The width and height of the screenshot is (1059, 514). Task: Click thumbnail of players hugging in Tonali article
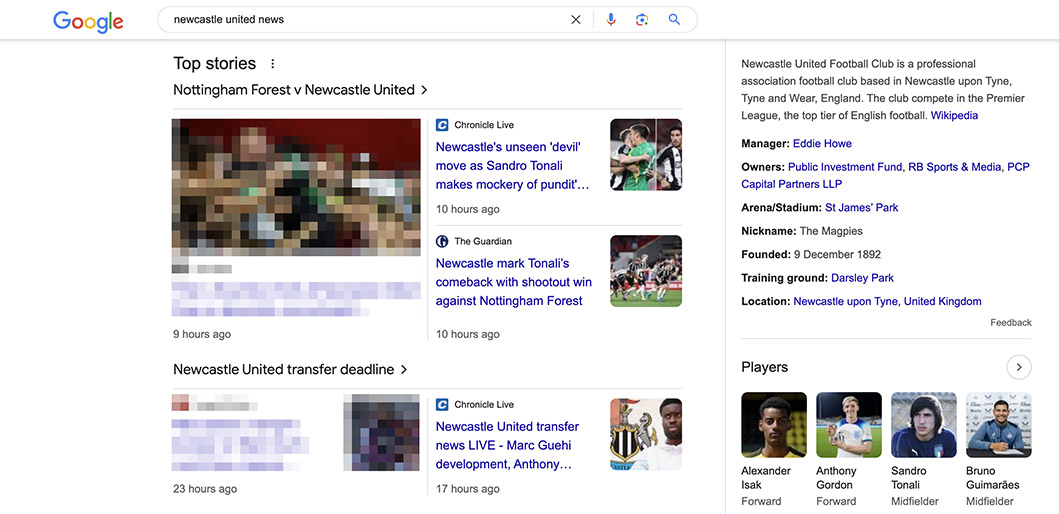[646, 155]
